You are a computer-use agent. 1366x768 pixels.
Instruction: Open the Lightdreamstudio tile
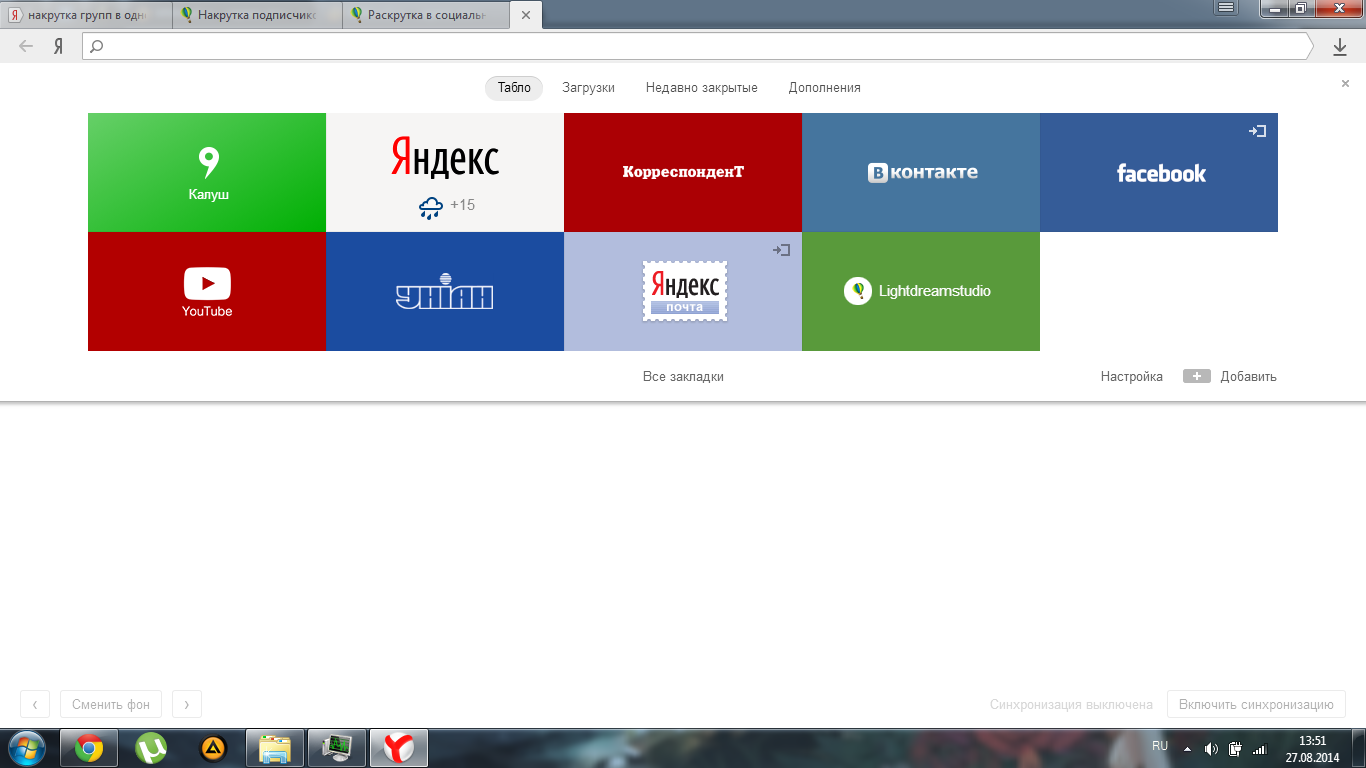click(x=921, y=291)
